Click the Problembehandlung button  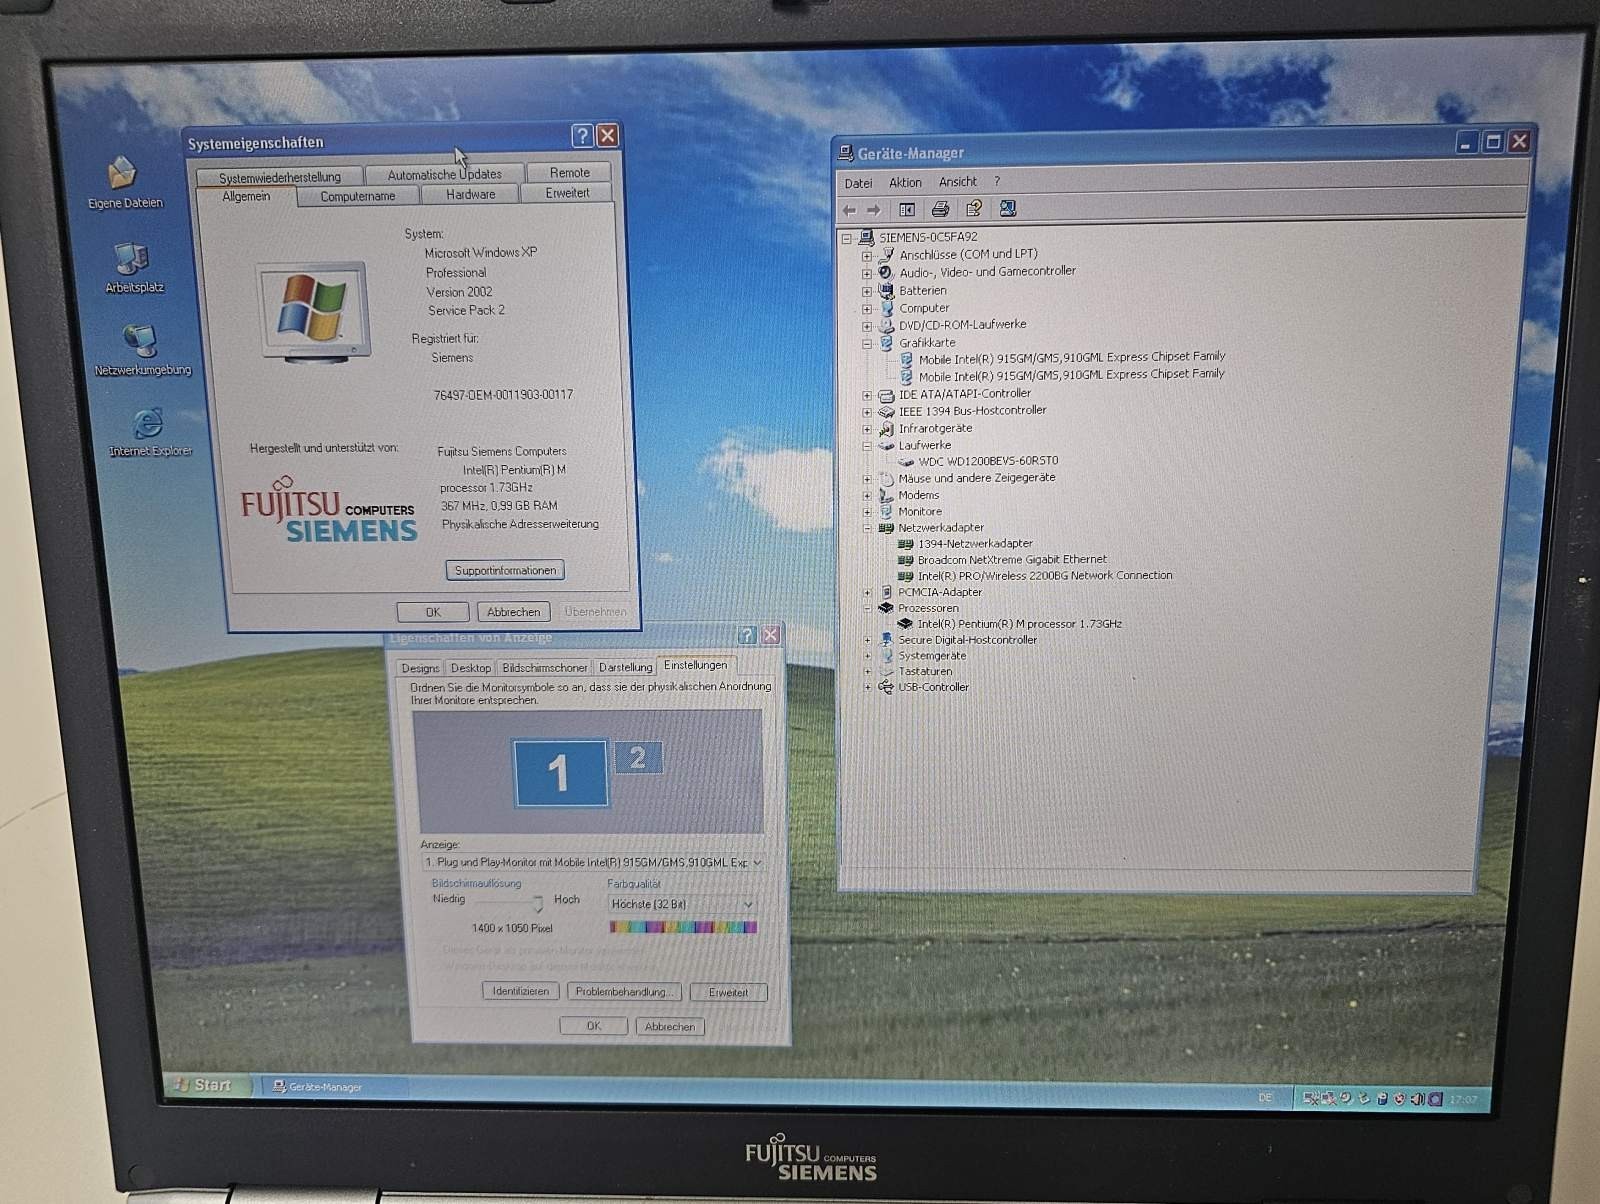pos(624,992)
